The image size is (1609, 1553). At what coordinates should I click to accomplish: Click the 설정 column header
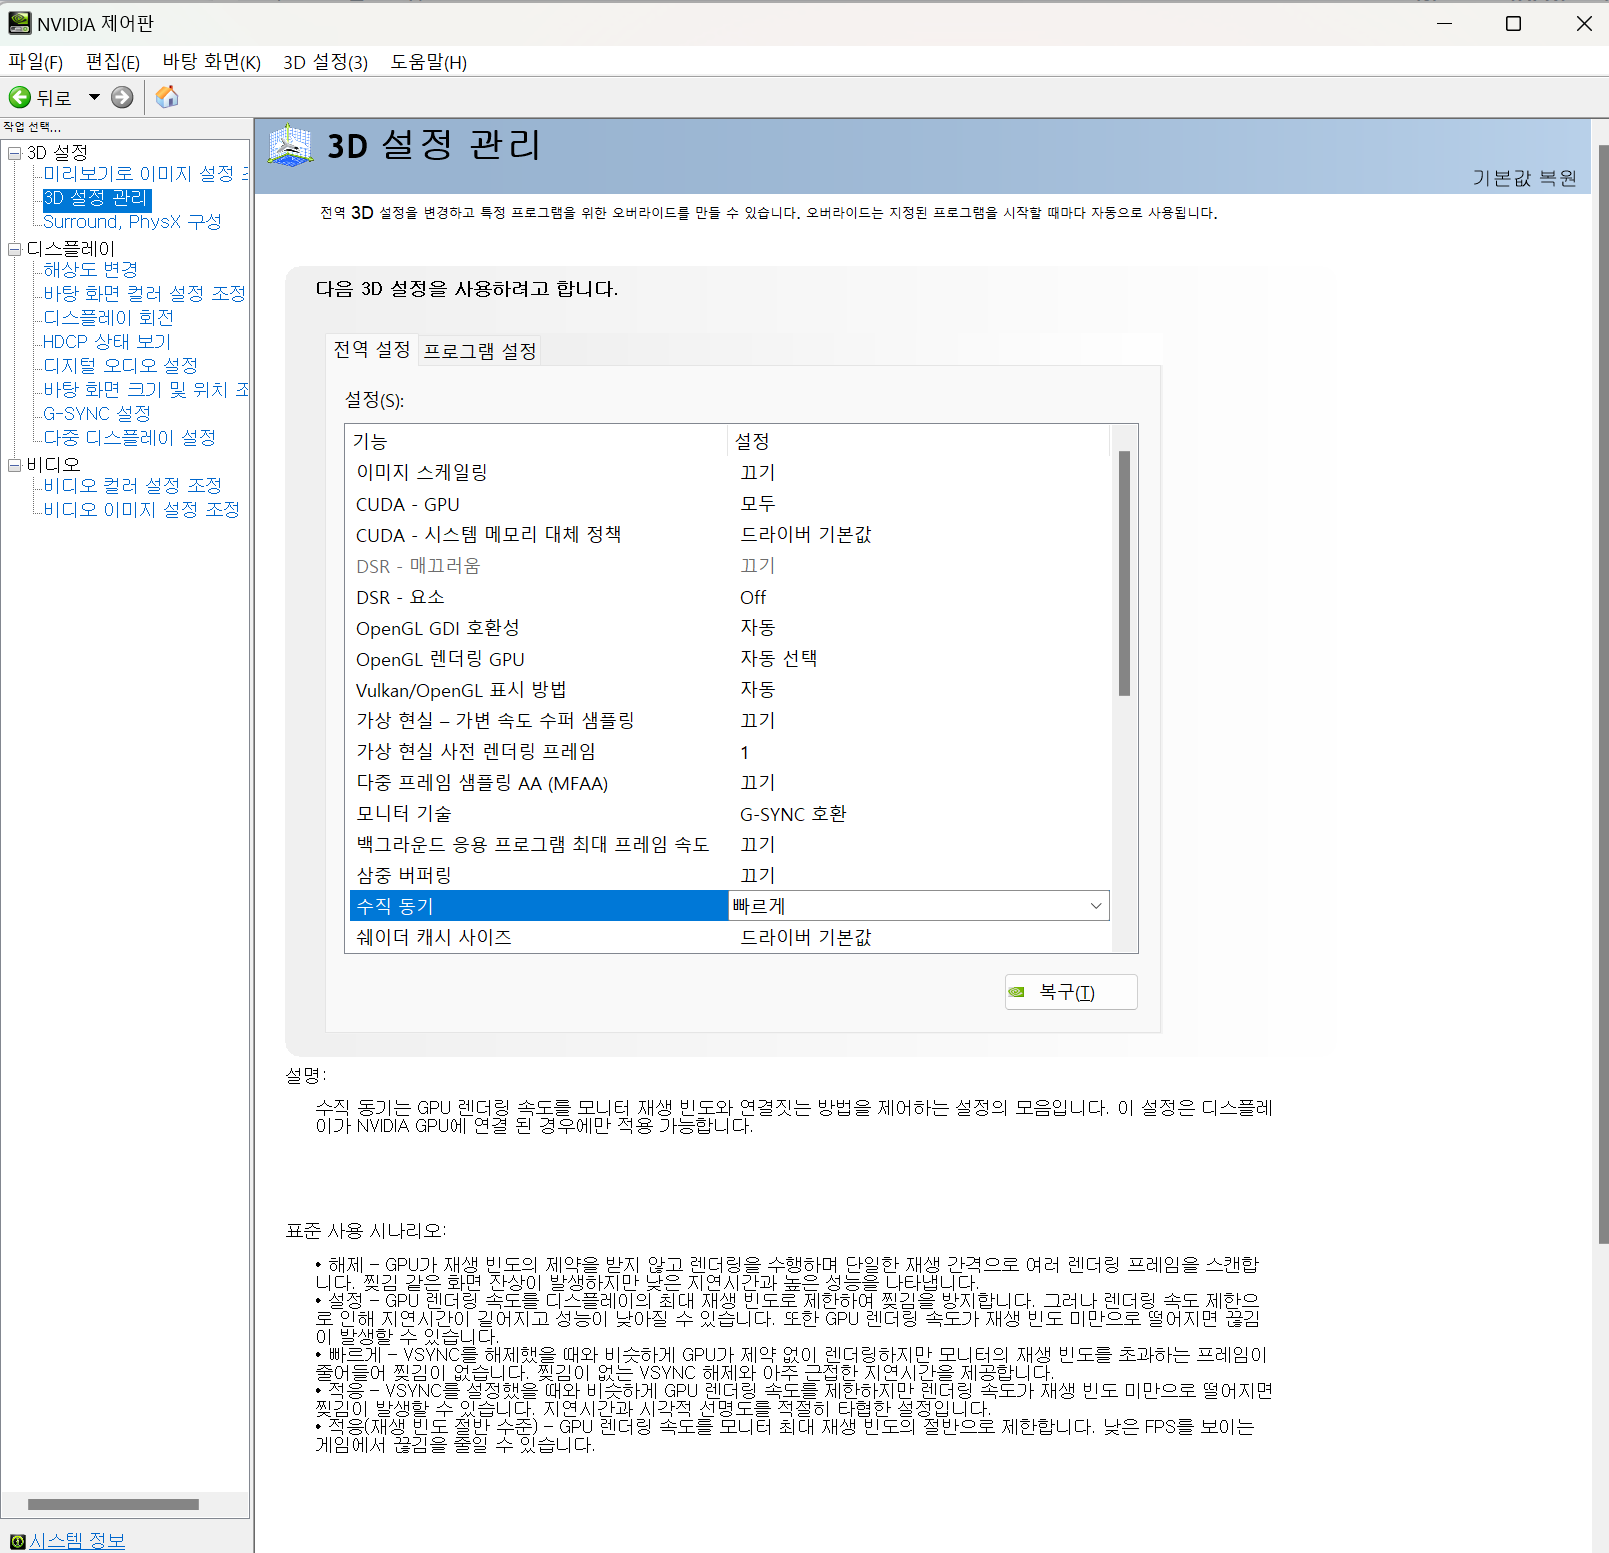tap(918, 441)
